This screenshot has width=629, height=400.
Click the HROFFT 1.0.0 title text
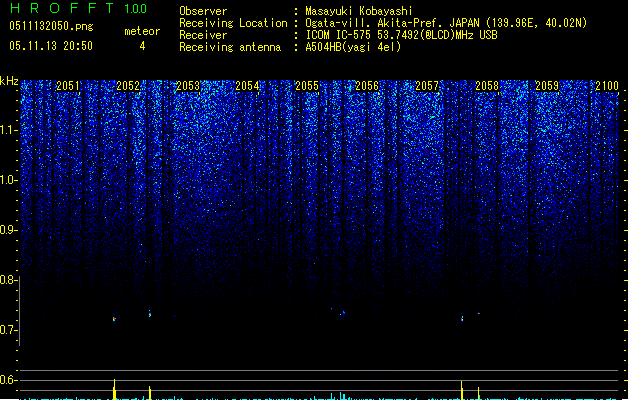click(79, 8)
